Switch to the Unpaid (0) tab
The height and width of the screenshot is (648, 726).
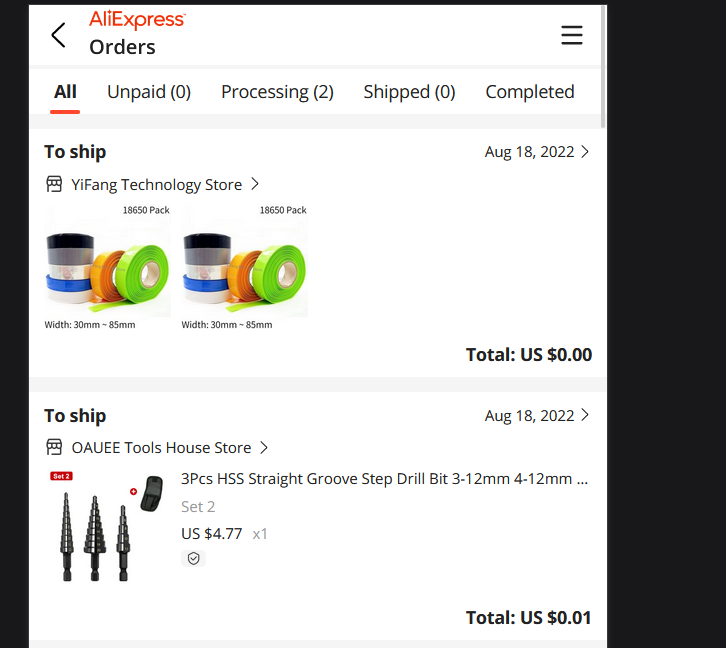tap(149, 92)
